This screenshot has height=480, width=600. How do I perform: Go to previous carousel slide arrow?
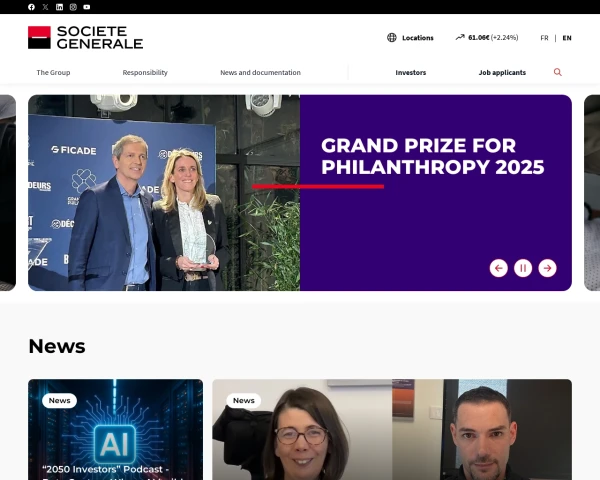click(499, 268)
